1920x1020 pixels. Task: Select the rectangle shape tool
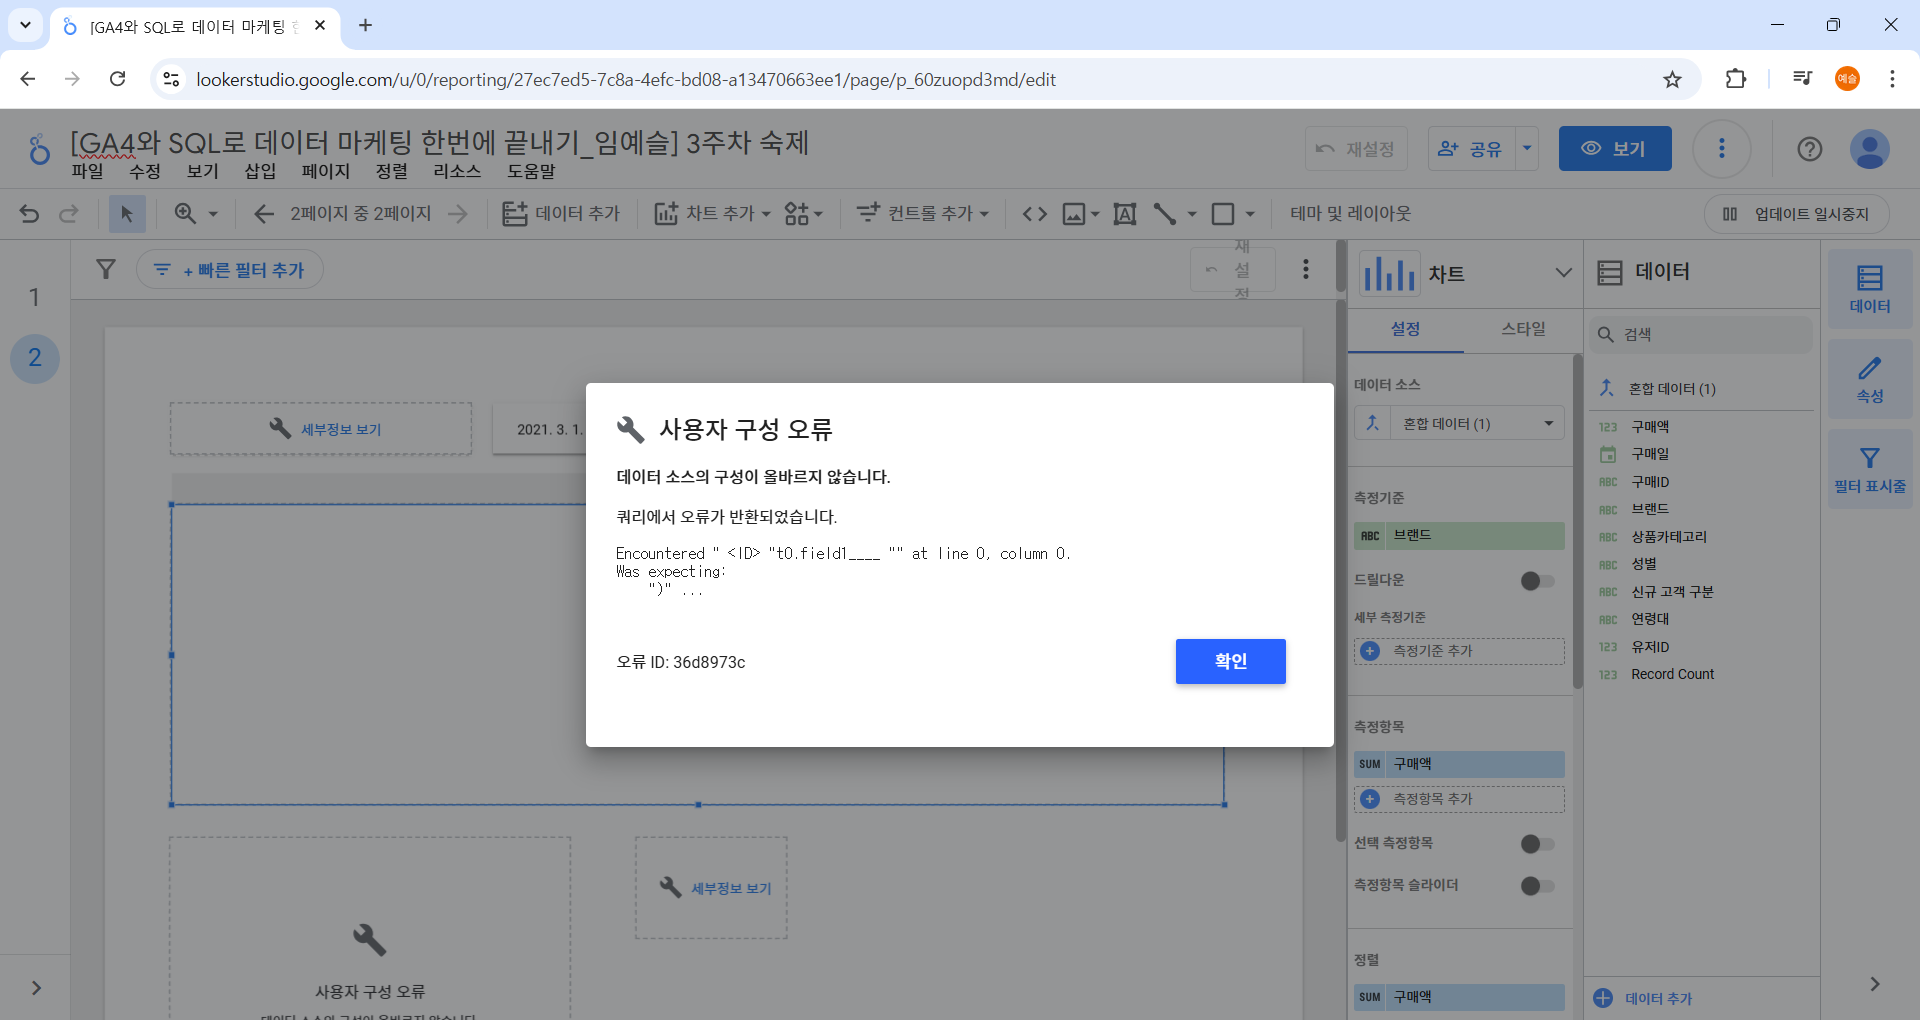[x=1222, y=213]
